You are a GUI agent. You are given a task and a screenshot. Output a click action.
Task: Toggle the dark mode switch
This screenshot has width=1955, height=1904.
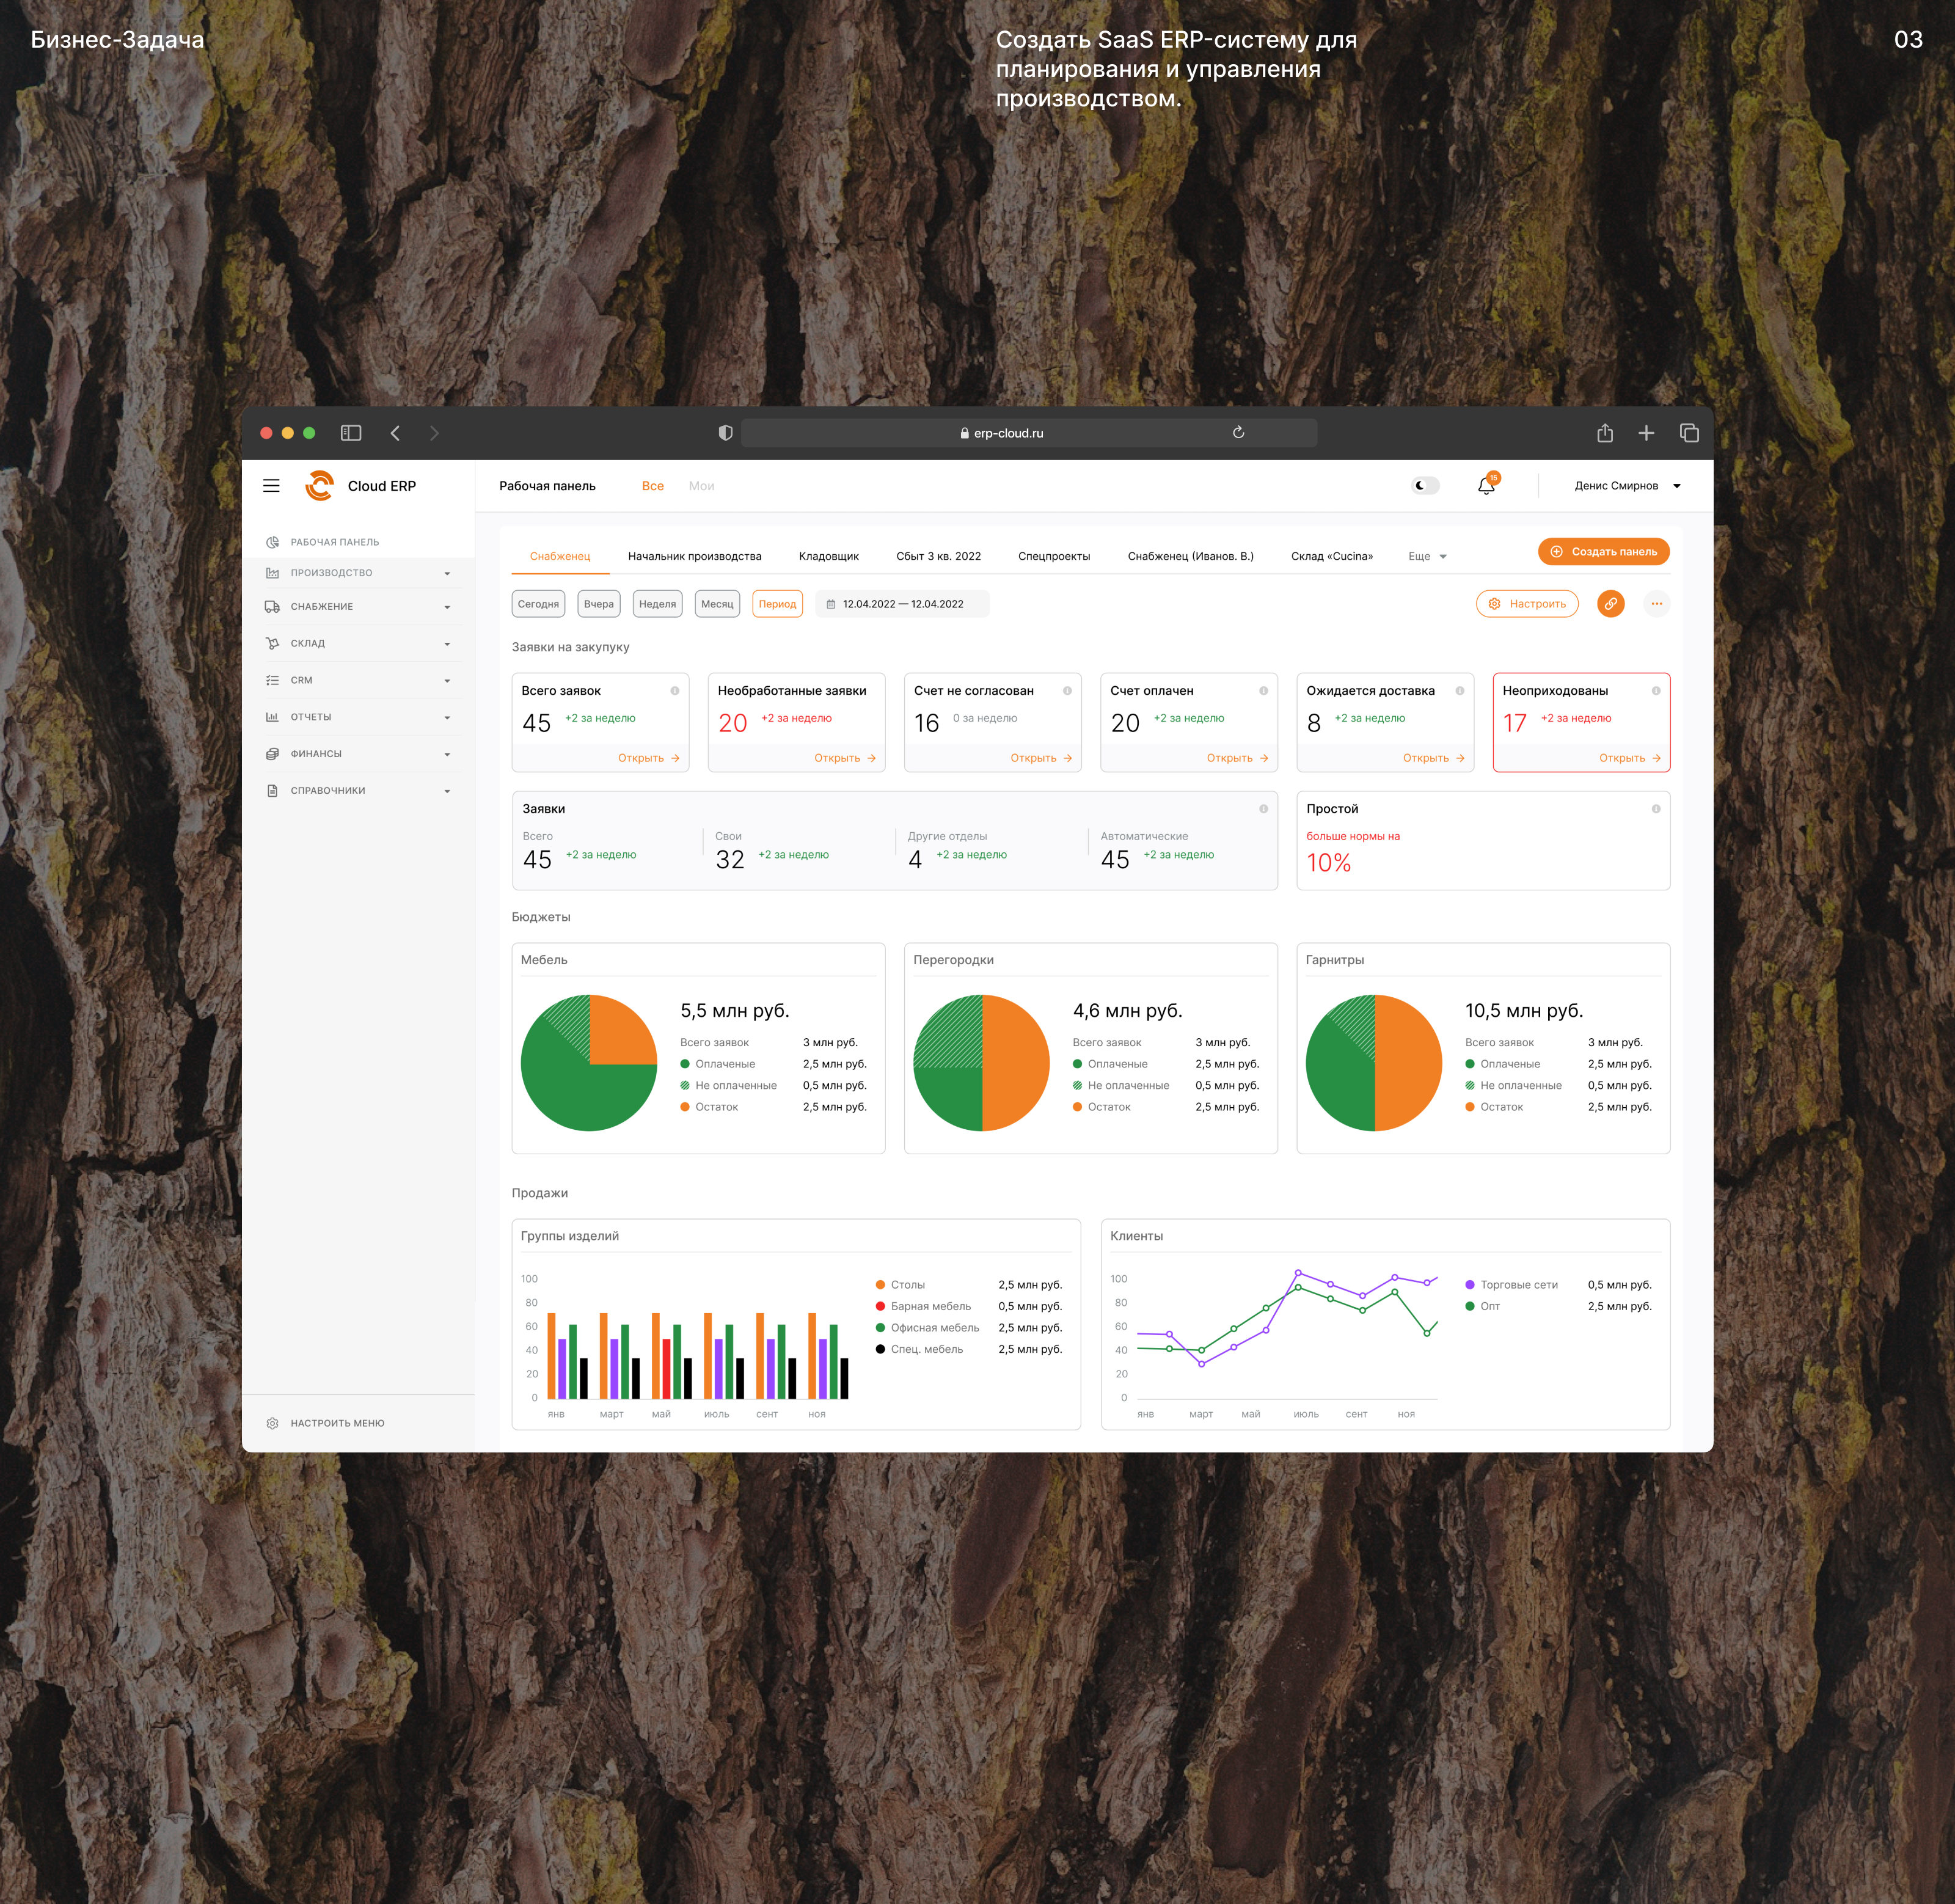1425,486
